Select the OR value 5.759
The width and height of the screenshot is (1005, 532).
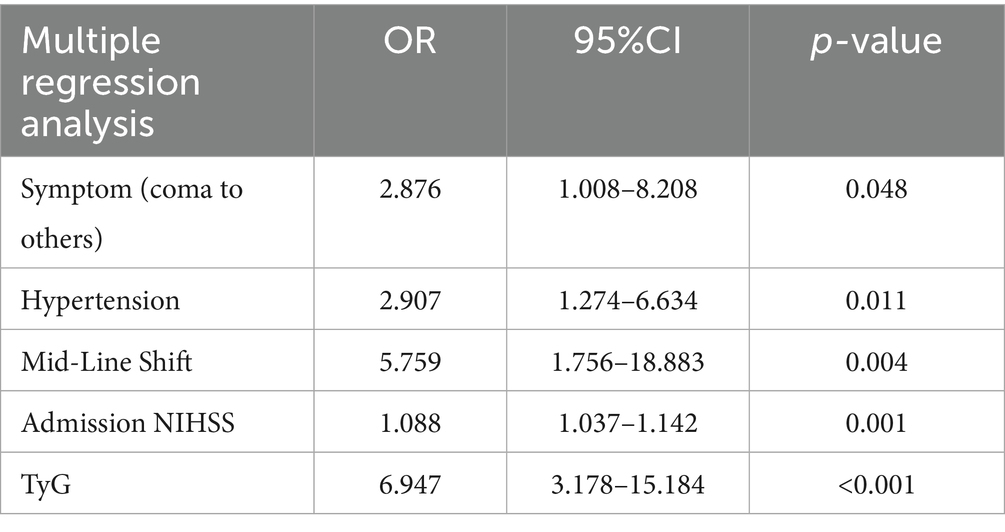[410, 360]
